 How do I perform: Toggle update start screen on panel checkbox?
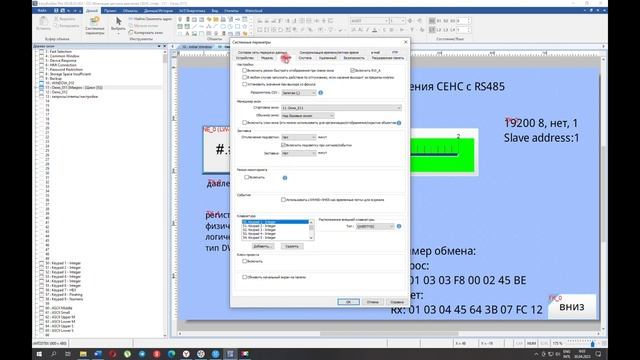244,277
